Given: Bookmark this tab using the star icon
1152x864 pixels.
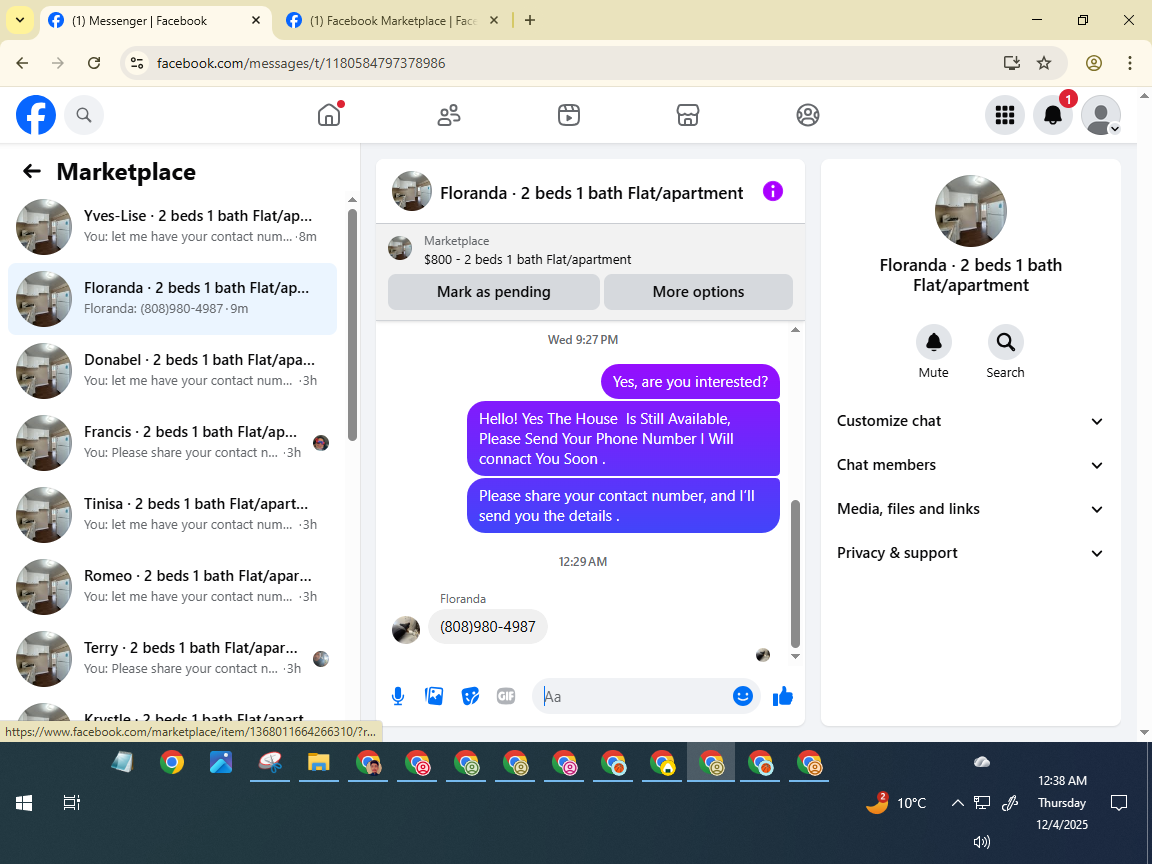Looking at the screenshot, I should point(1044,63).
